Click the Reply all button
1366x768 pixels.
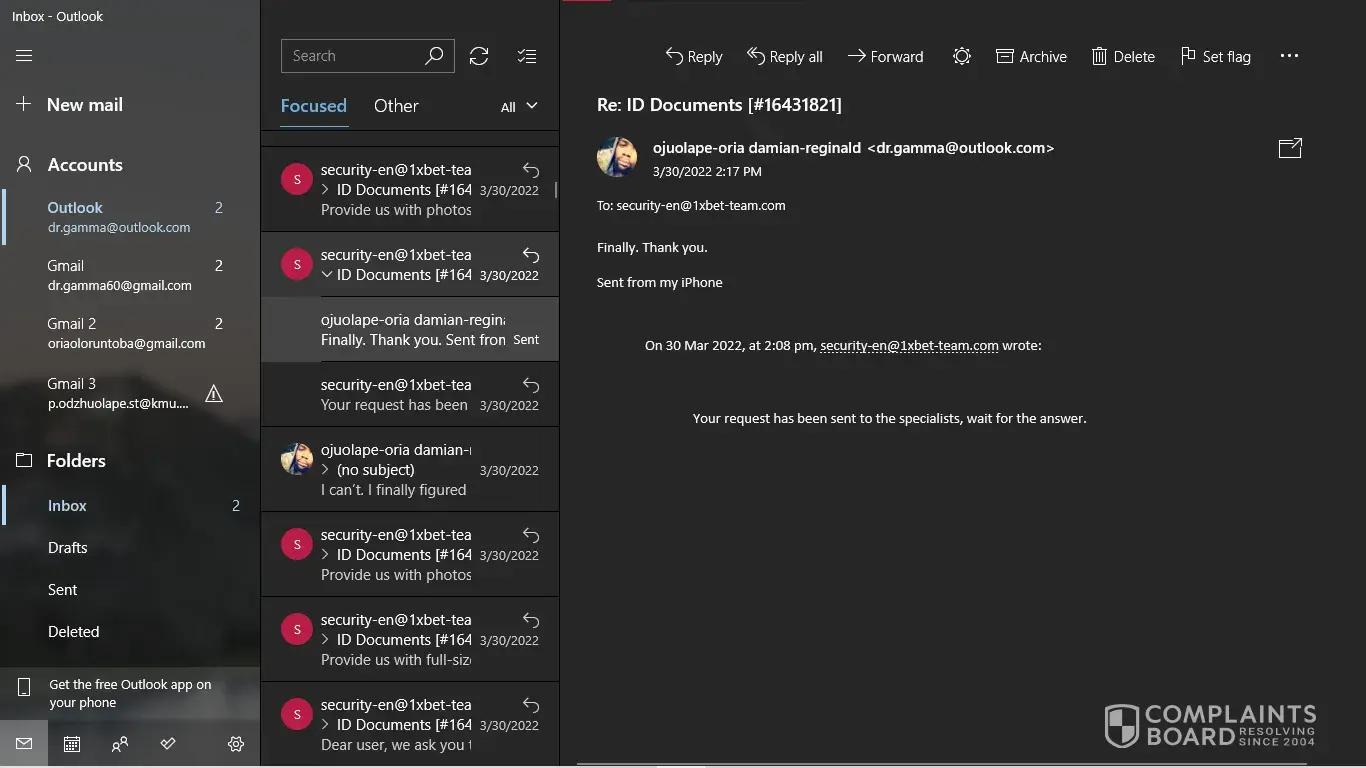[785, 57]
